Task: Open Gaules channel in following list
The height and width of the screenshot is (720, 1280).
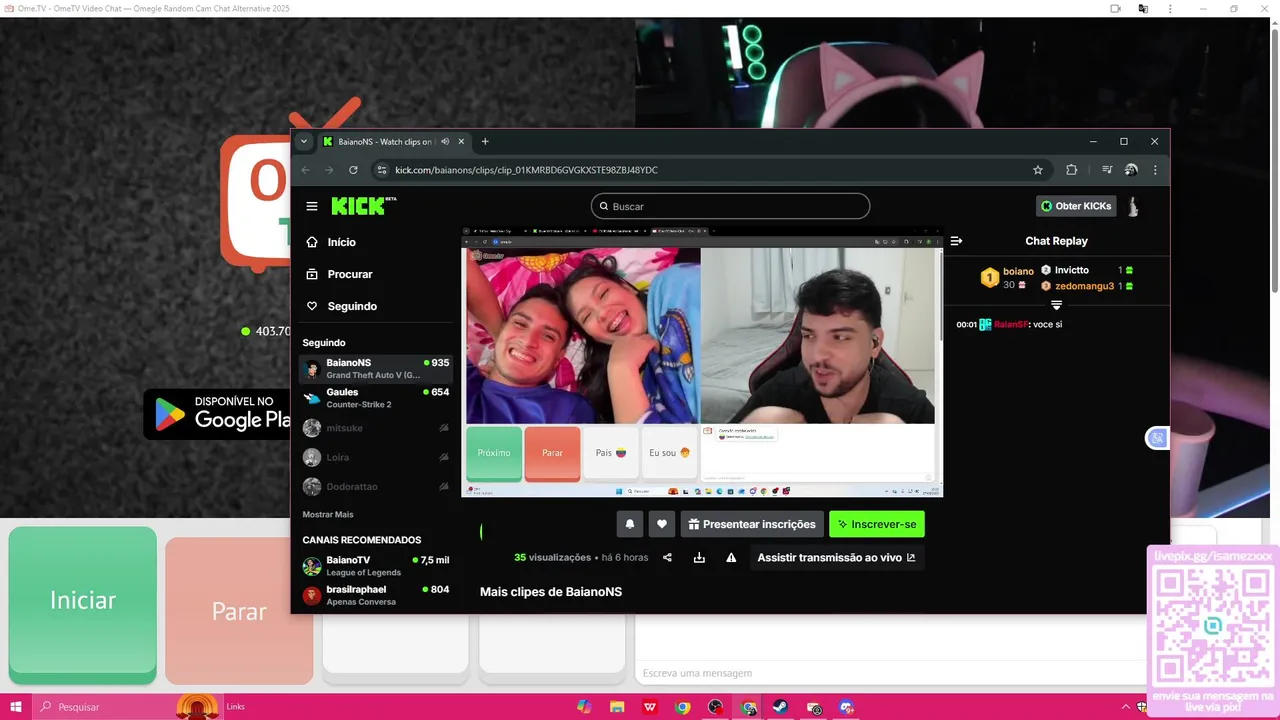Action: point(376,398)
